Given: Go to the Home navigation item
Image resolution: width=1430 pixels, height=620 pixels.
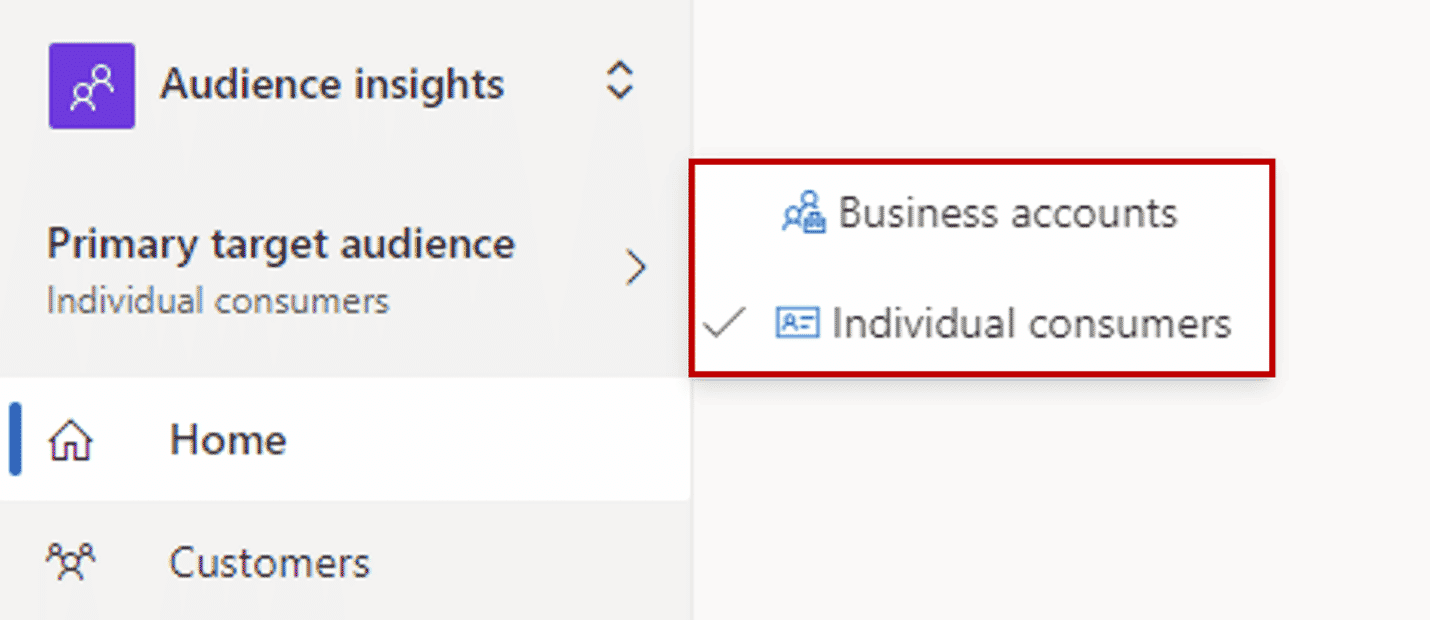Looking at the screenshot, I should tap(345, 439).
